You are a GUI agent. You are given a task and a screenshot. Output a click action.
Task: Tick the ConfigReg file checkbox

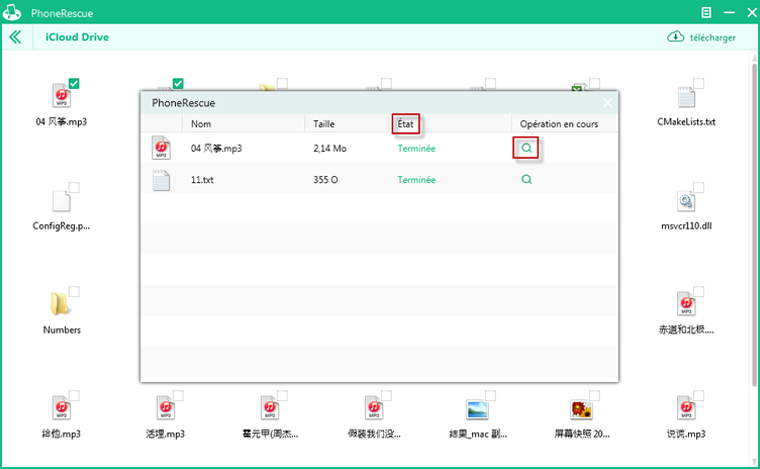[74, 188]
